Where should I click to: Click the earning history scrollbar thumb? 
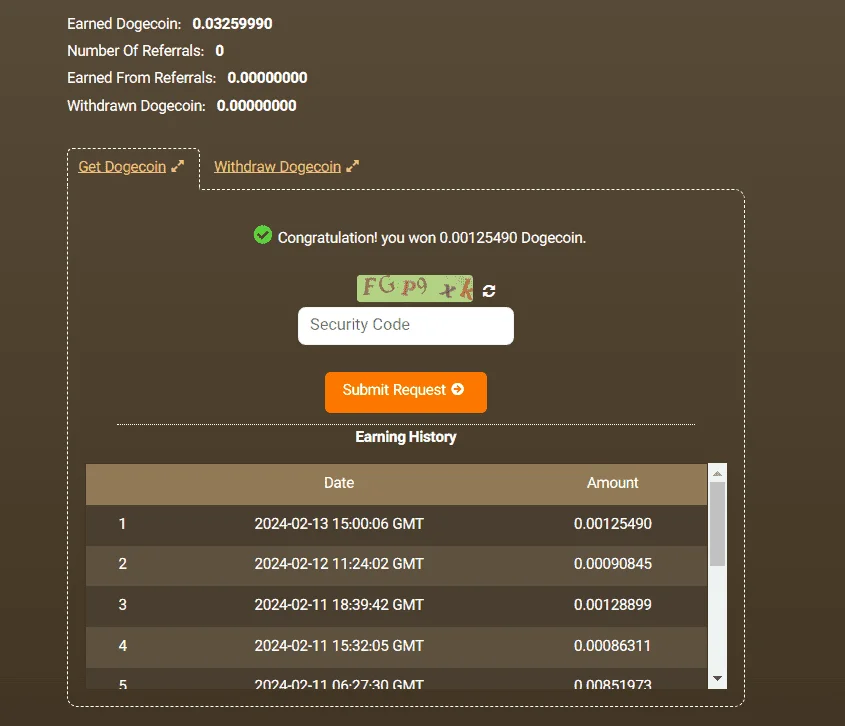[x=717, y=524]
